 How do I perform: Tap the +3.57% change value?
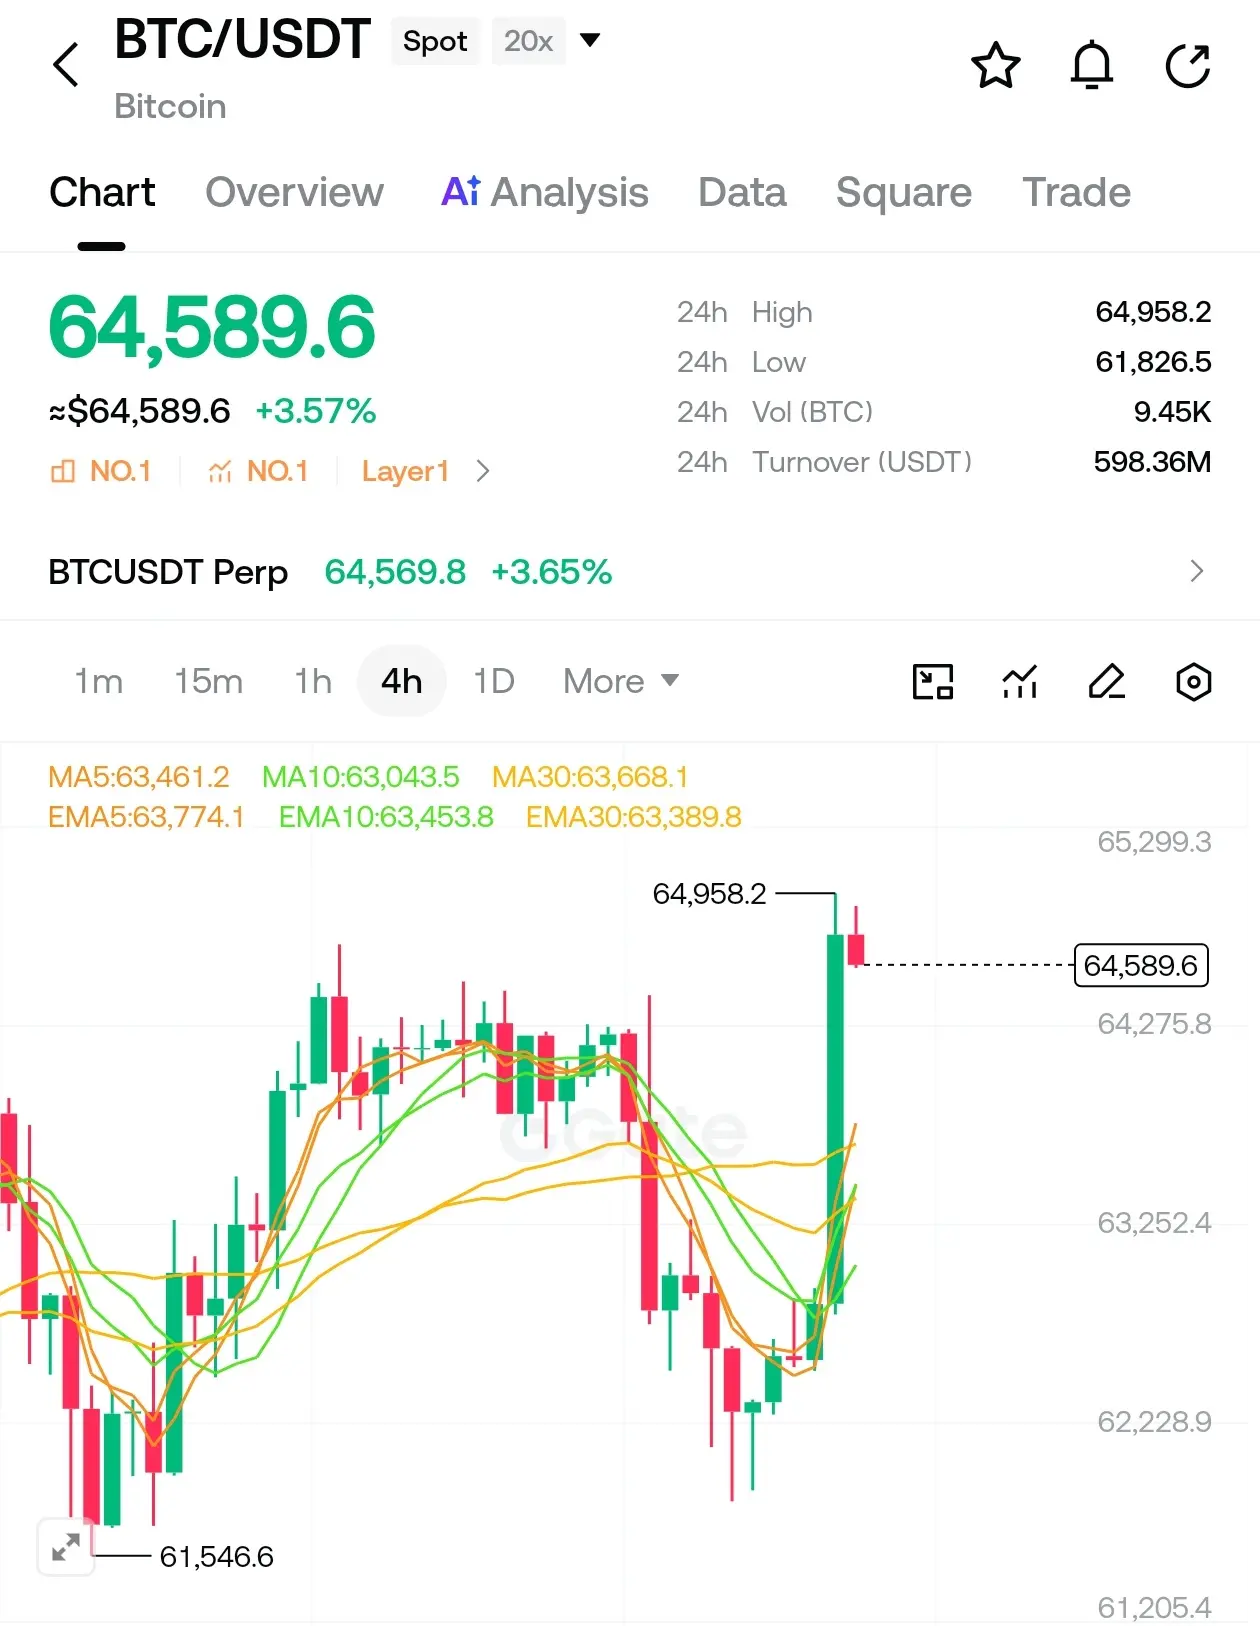point(316,411)
